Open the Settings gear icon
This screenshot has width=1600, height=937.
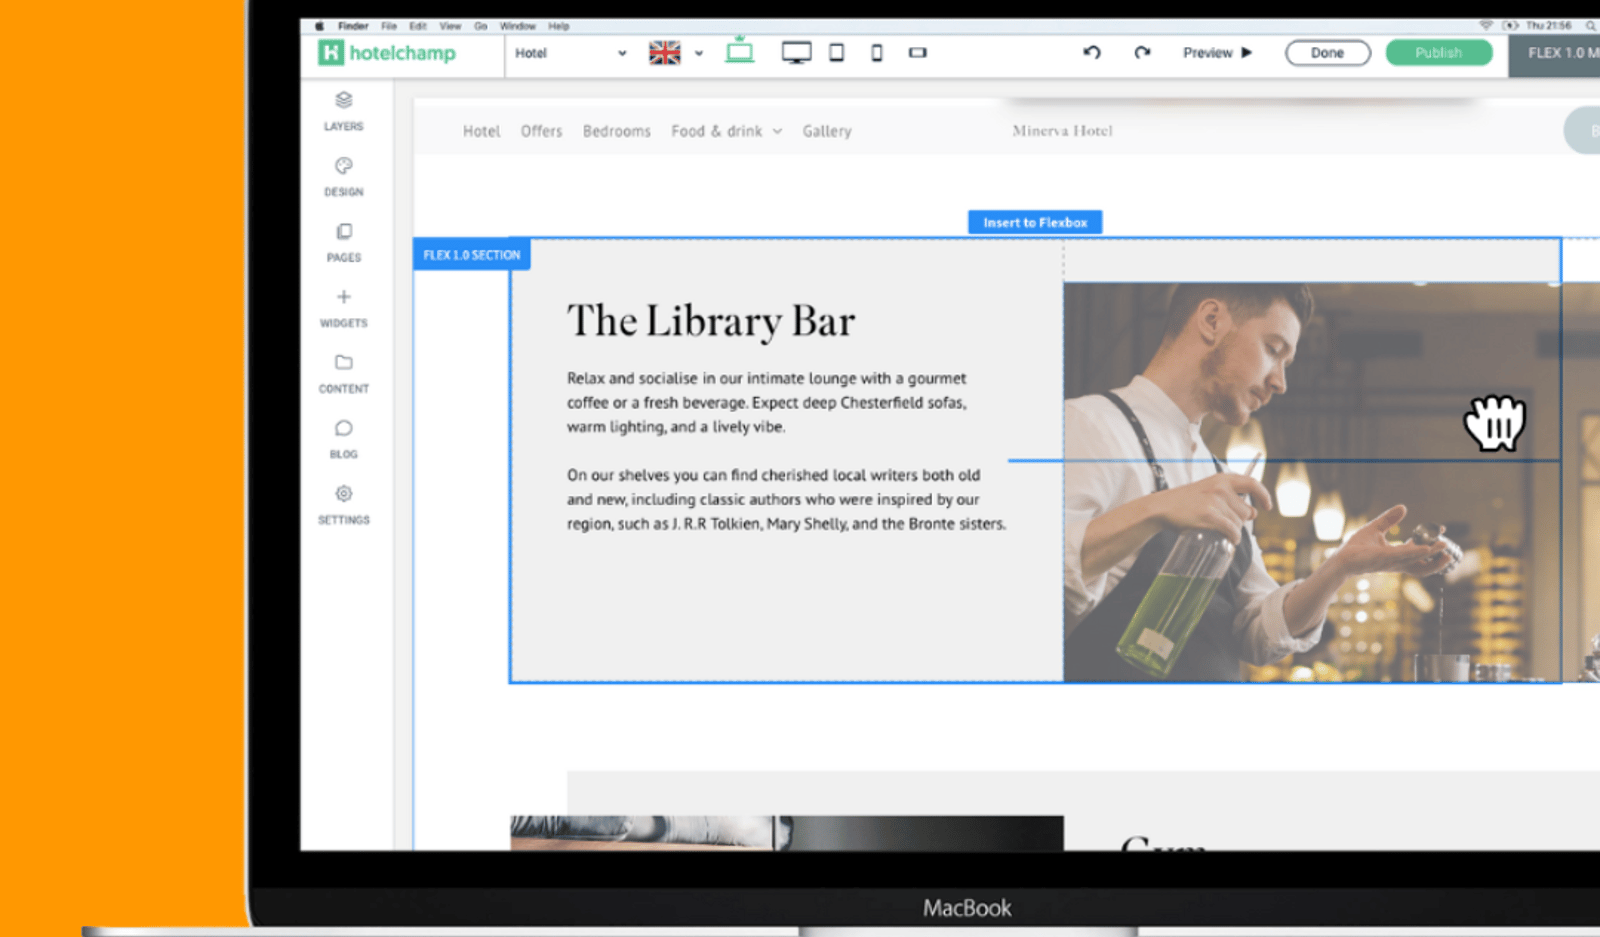click(x=344, y=493)
